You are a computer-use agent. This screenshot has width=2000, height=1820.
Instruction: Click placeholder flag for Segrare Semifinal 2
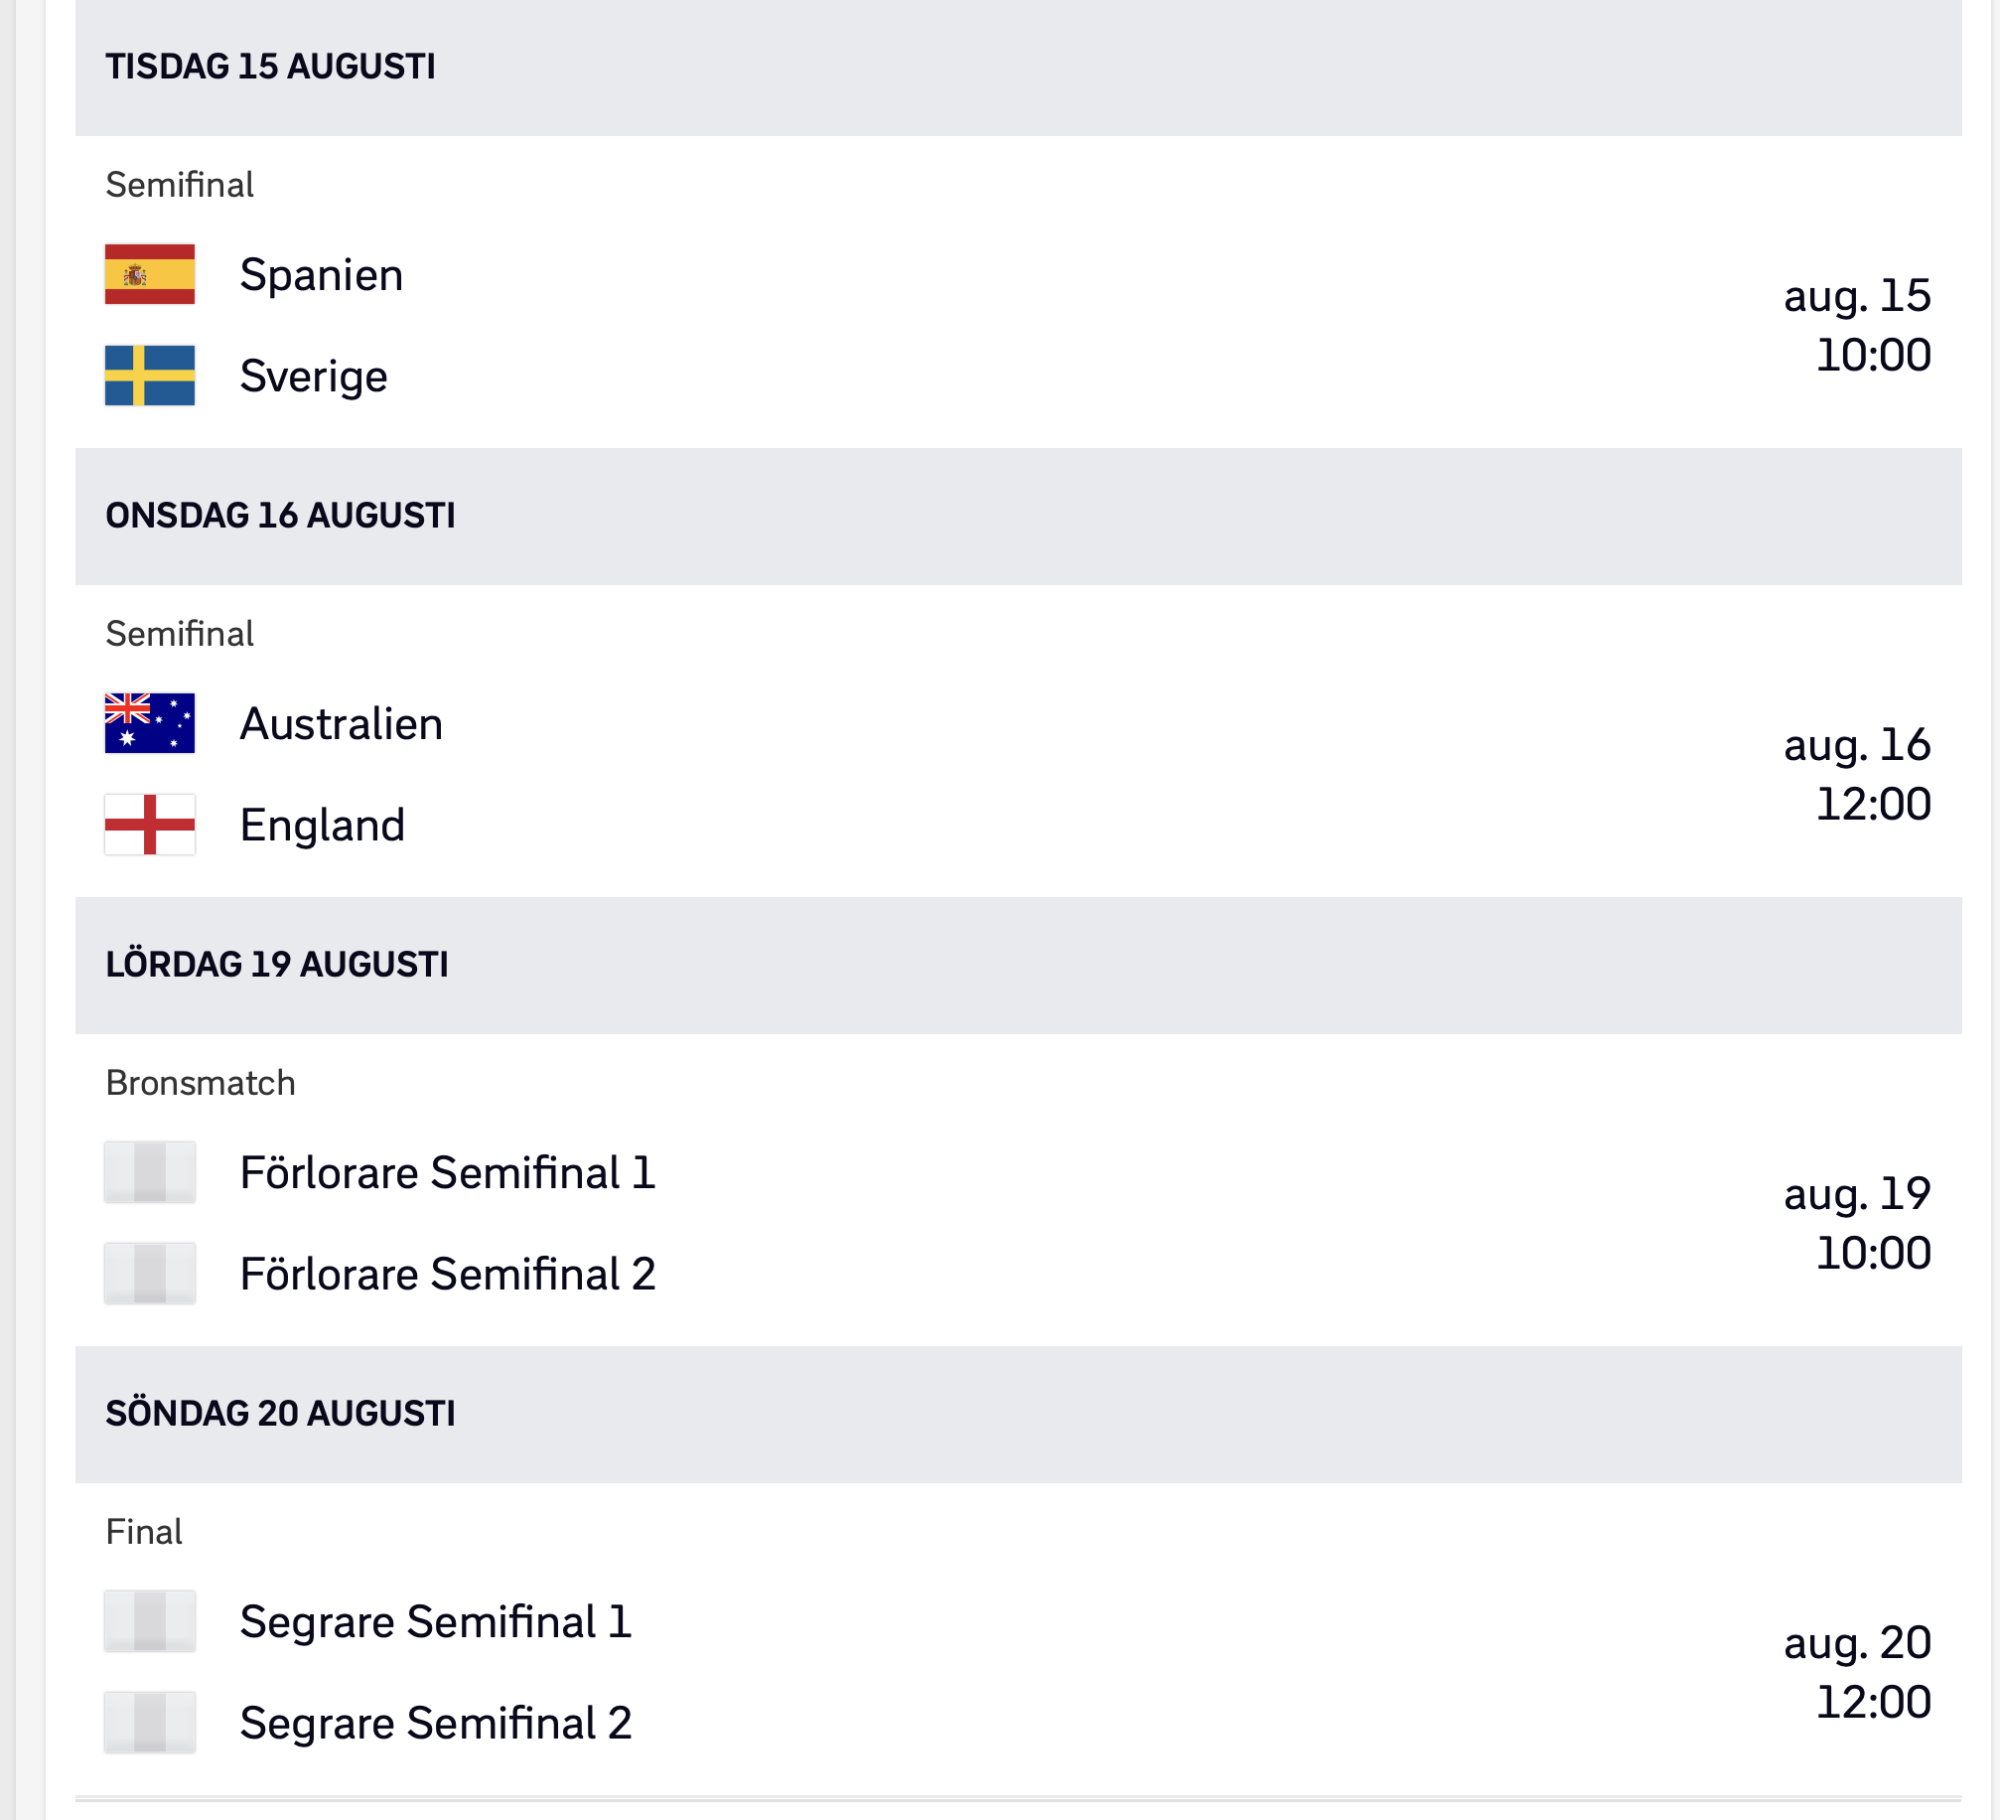coord(150,1723)
